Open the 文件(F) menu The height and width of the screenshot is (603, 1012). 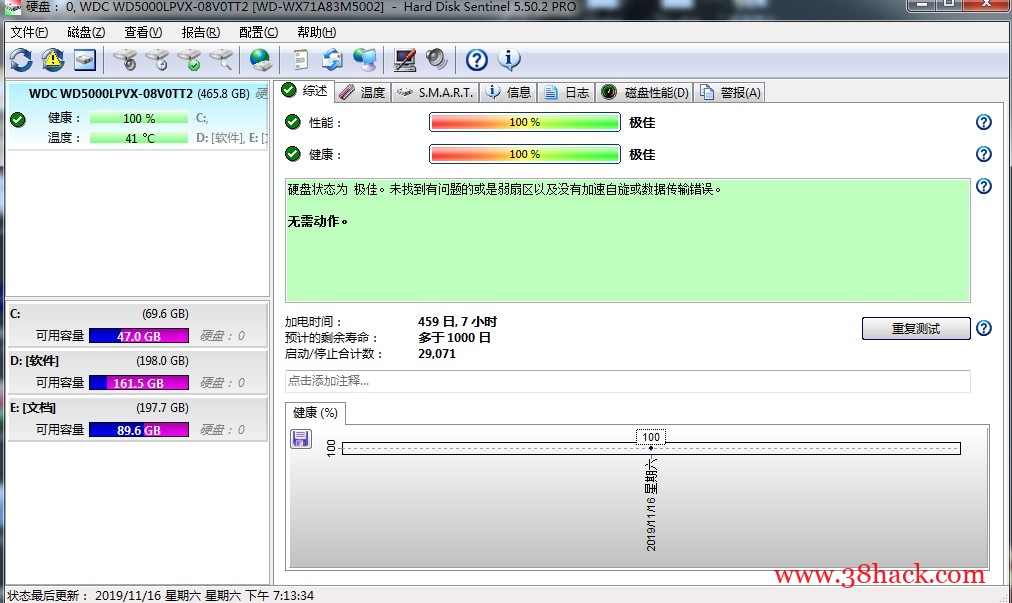click(29, 32)
